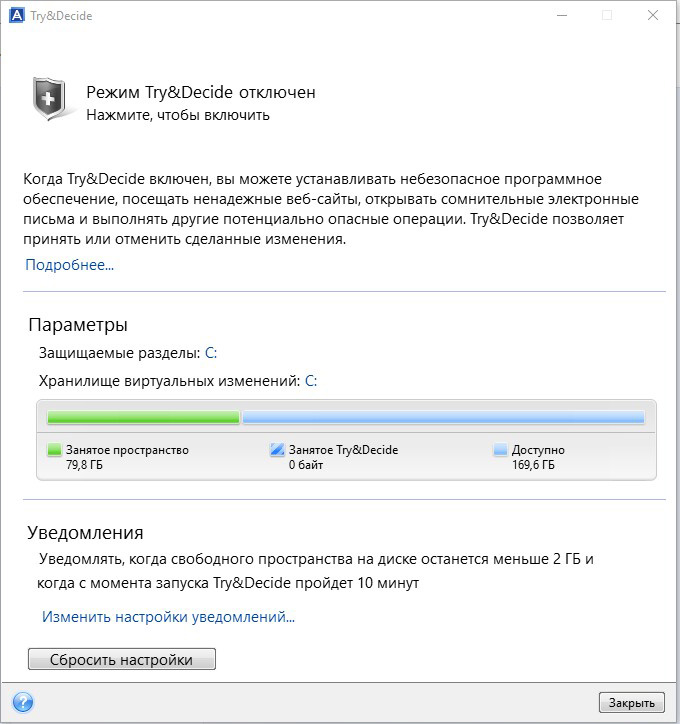The image size is (680, 724).
Task: Click the Acronis logo in the title bar
Action: 17,16
